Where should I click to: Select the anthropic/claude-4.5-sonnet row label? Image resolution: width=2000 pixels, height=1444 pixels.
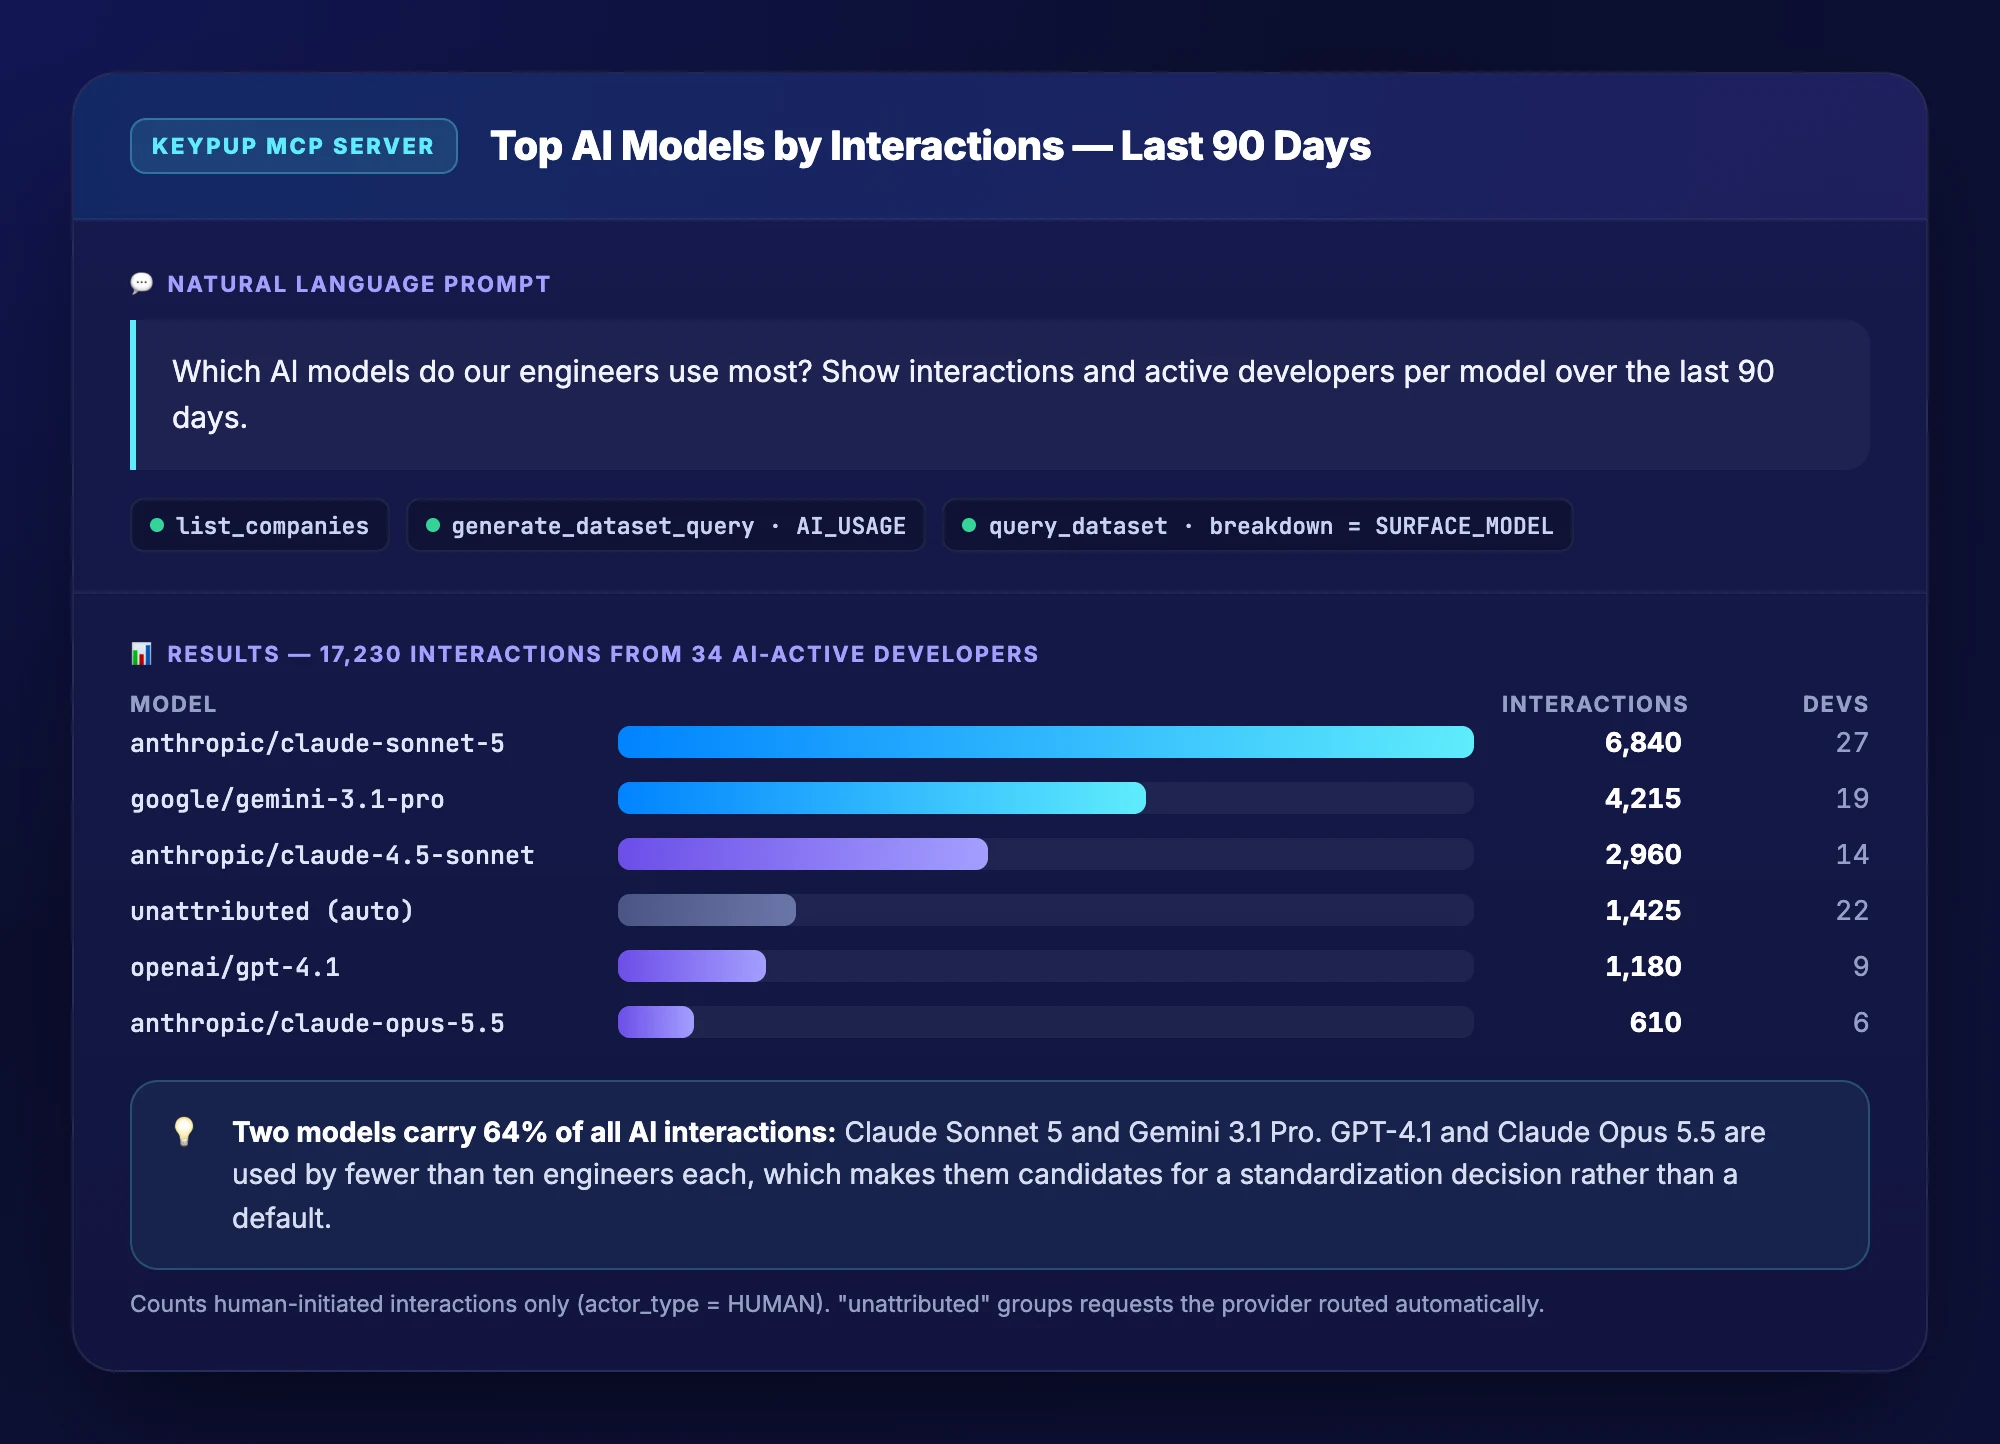[332, 855]
